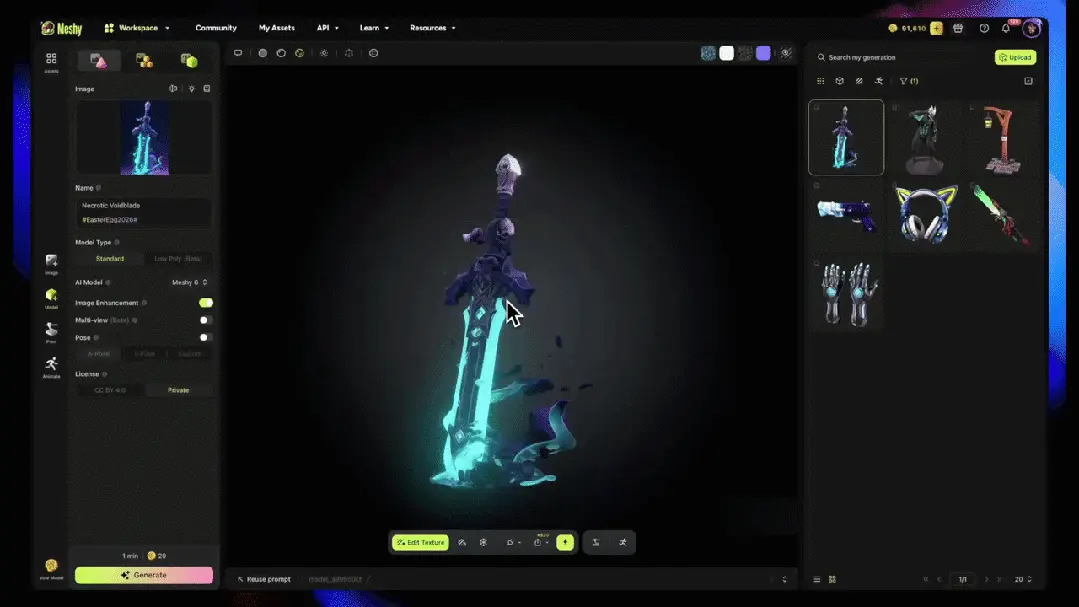Viewport: 1079px width, 607px height.
Task: Go to the Community page
Action: [216, 27]
